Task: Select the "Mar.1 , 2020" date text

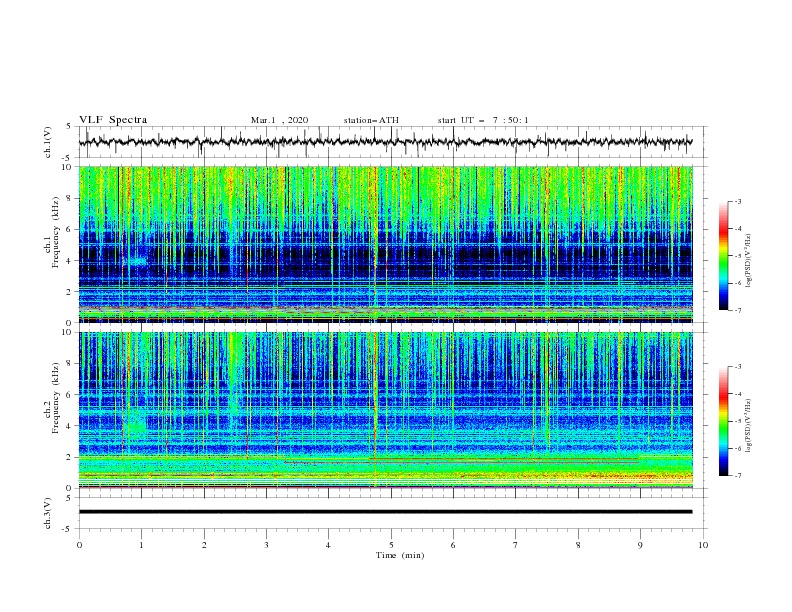Action: (279, 120)
